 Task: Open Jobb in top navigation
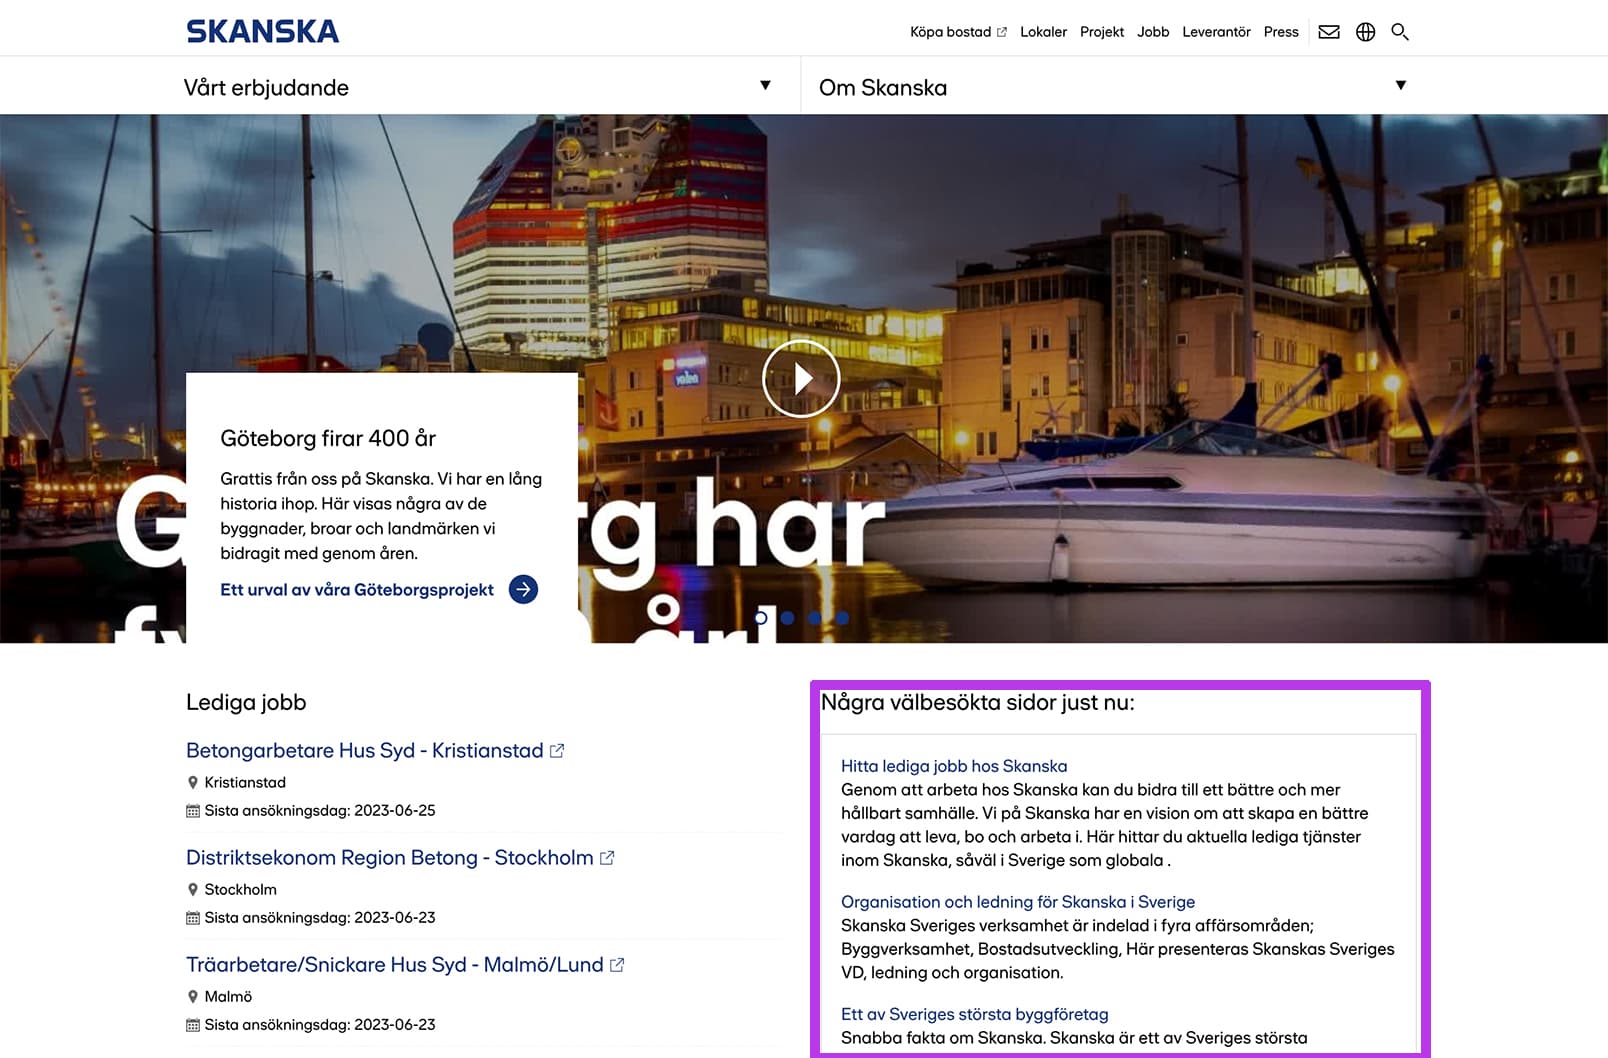click(1153, 32)
